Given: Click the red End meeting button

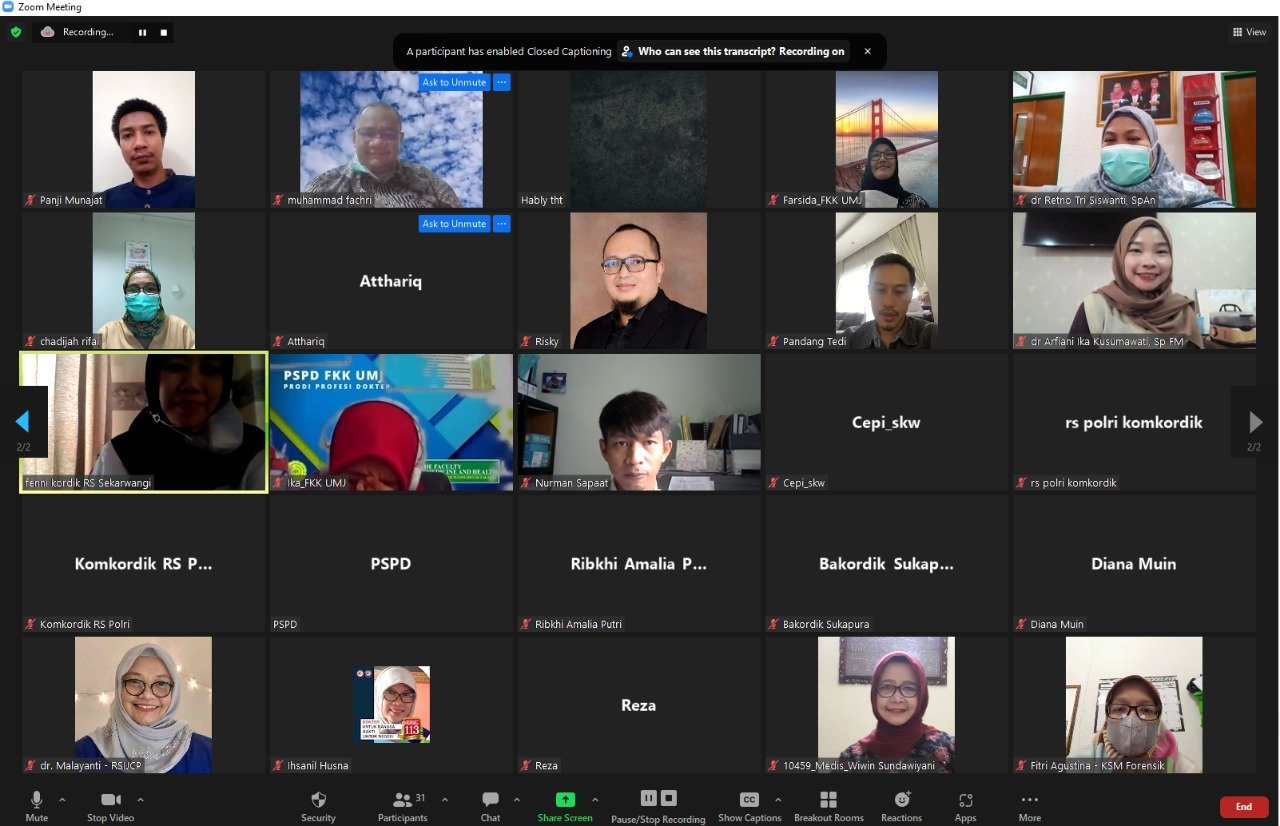Looking at the screenshot, I should (x=1244, y=807).
